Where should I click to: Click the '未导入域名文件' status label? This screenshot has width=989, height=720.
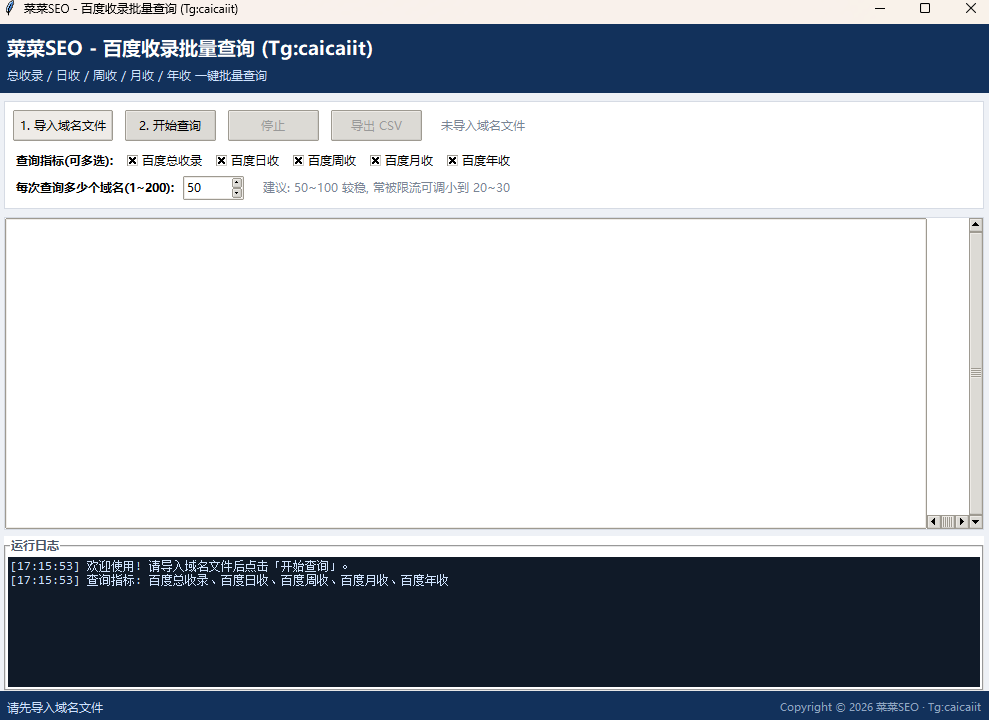(483, 125)
